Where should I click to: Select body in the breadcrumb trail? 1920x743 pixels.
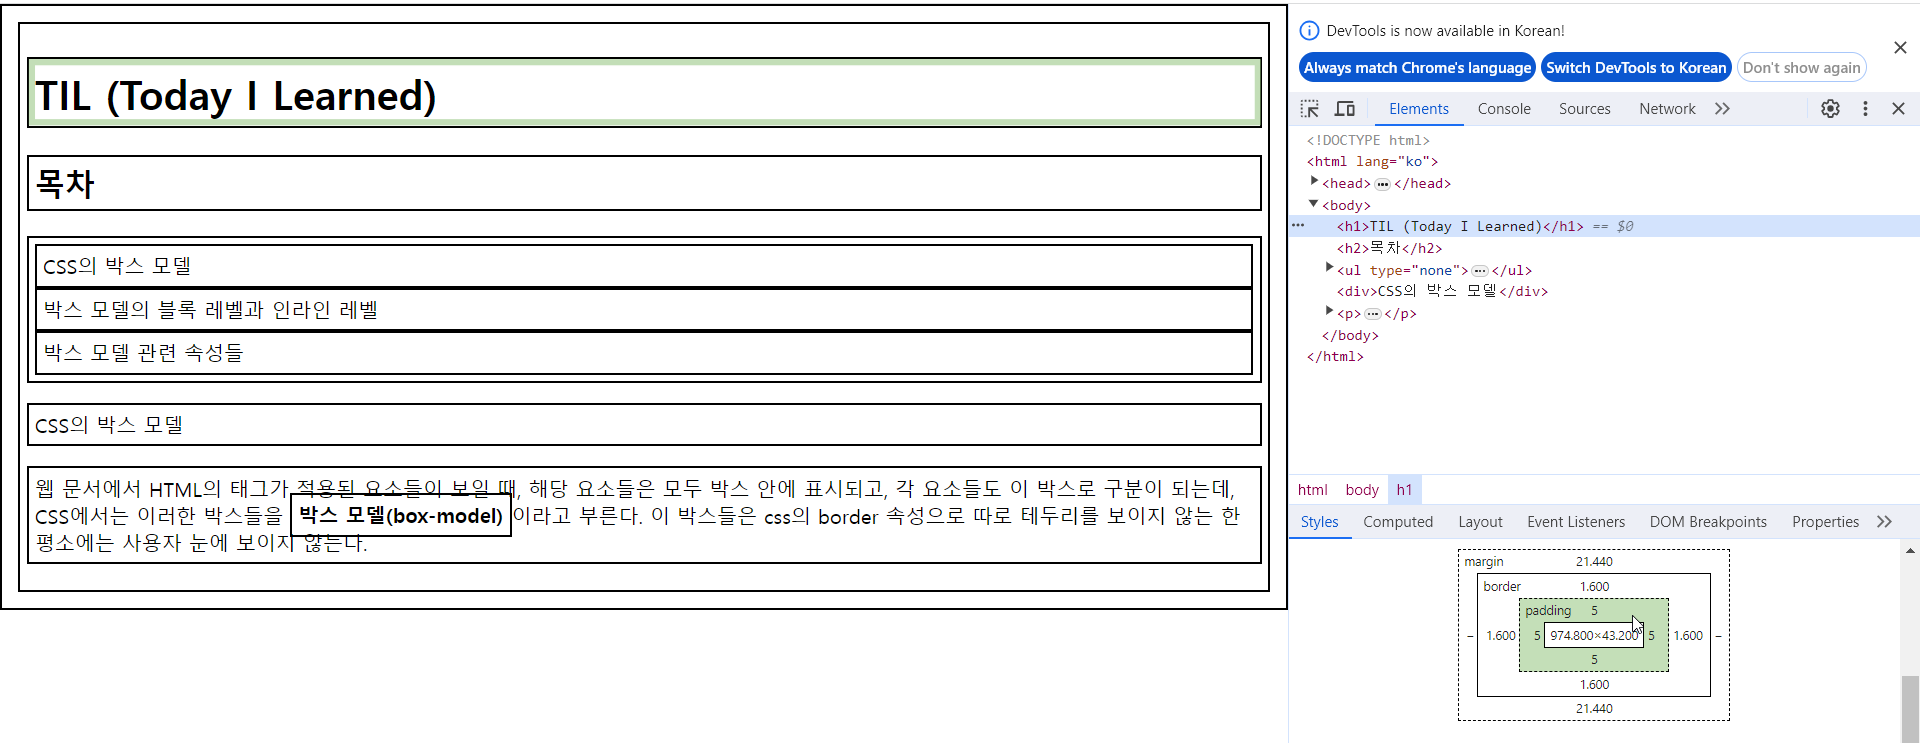pyautogui.click(x=1361, y=490)
